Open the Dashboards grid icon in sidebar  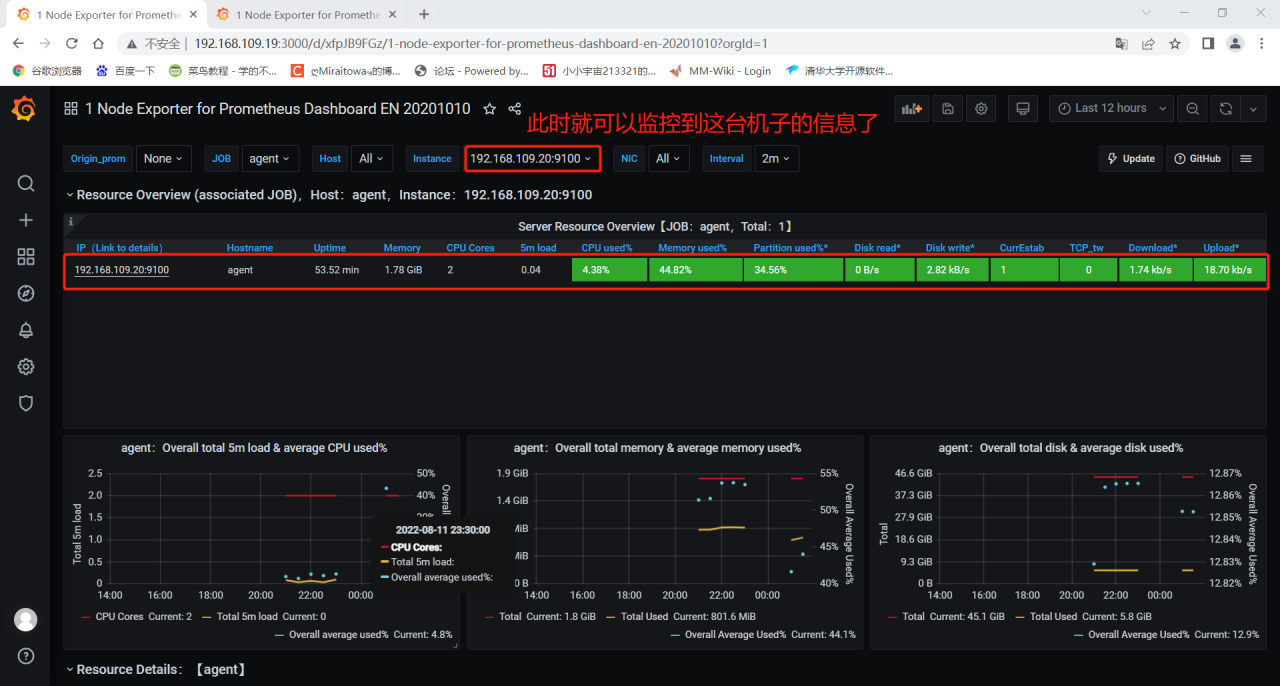tap(26, 257)
